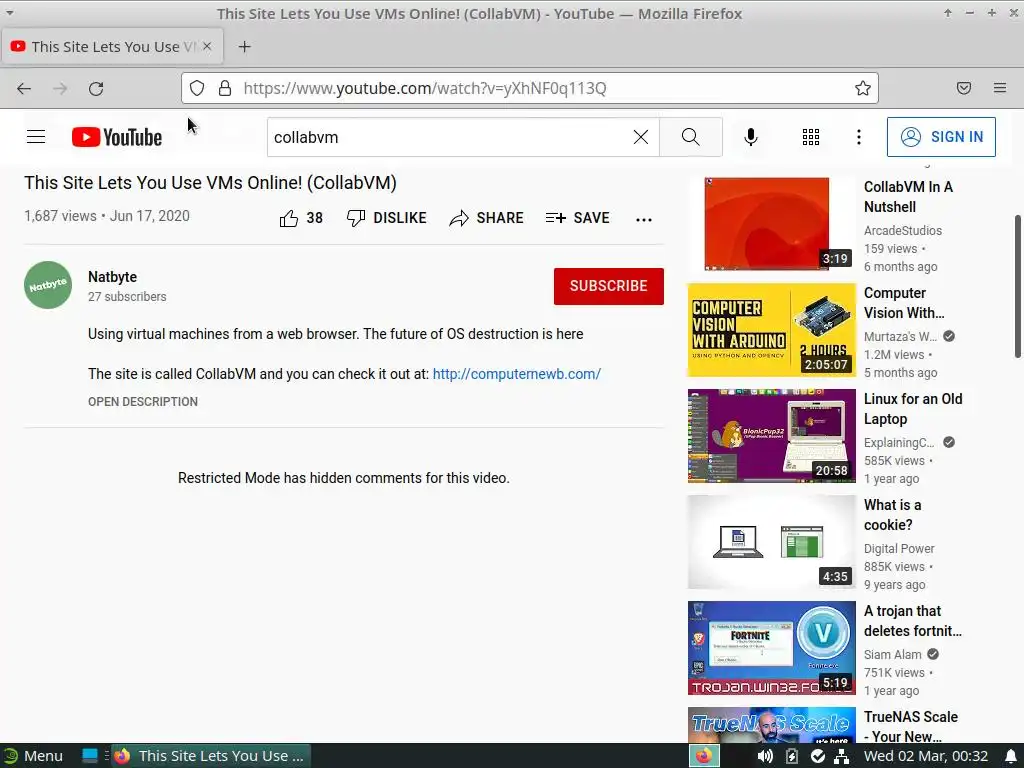Open CollabVM In A Nutshell title
The image size is (1024, 768).
[908, 197]
